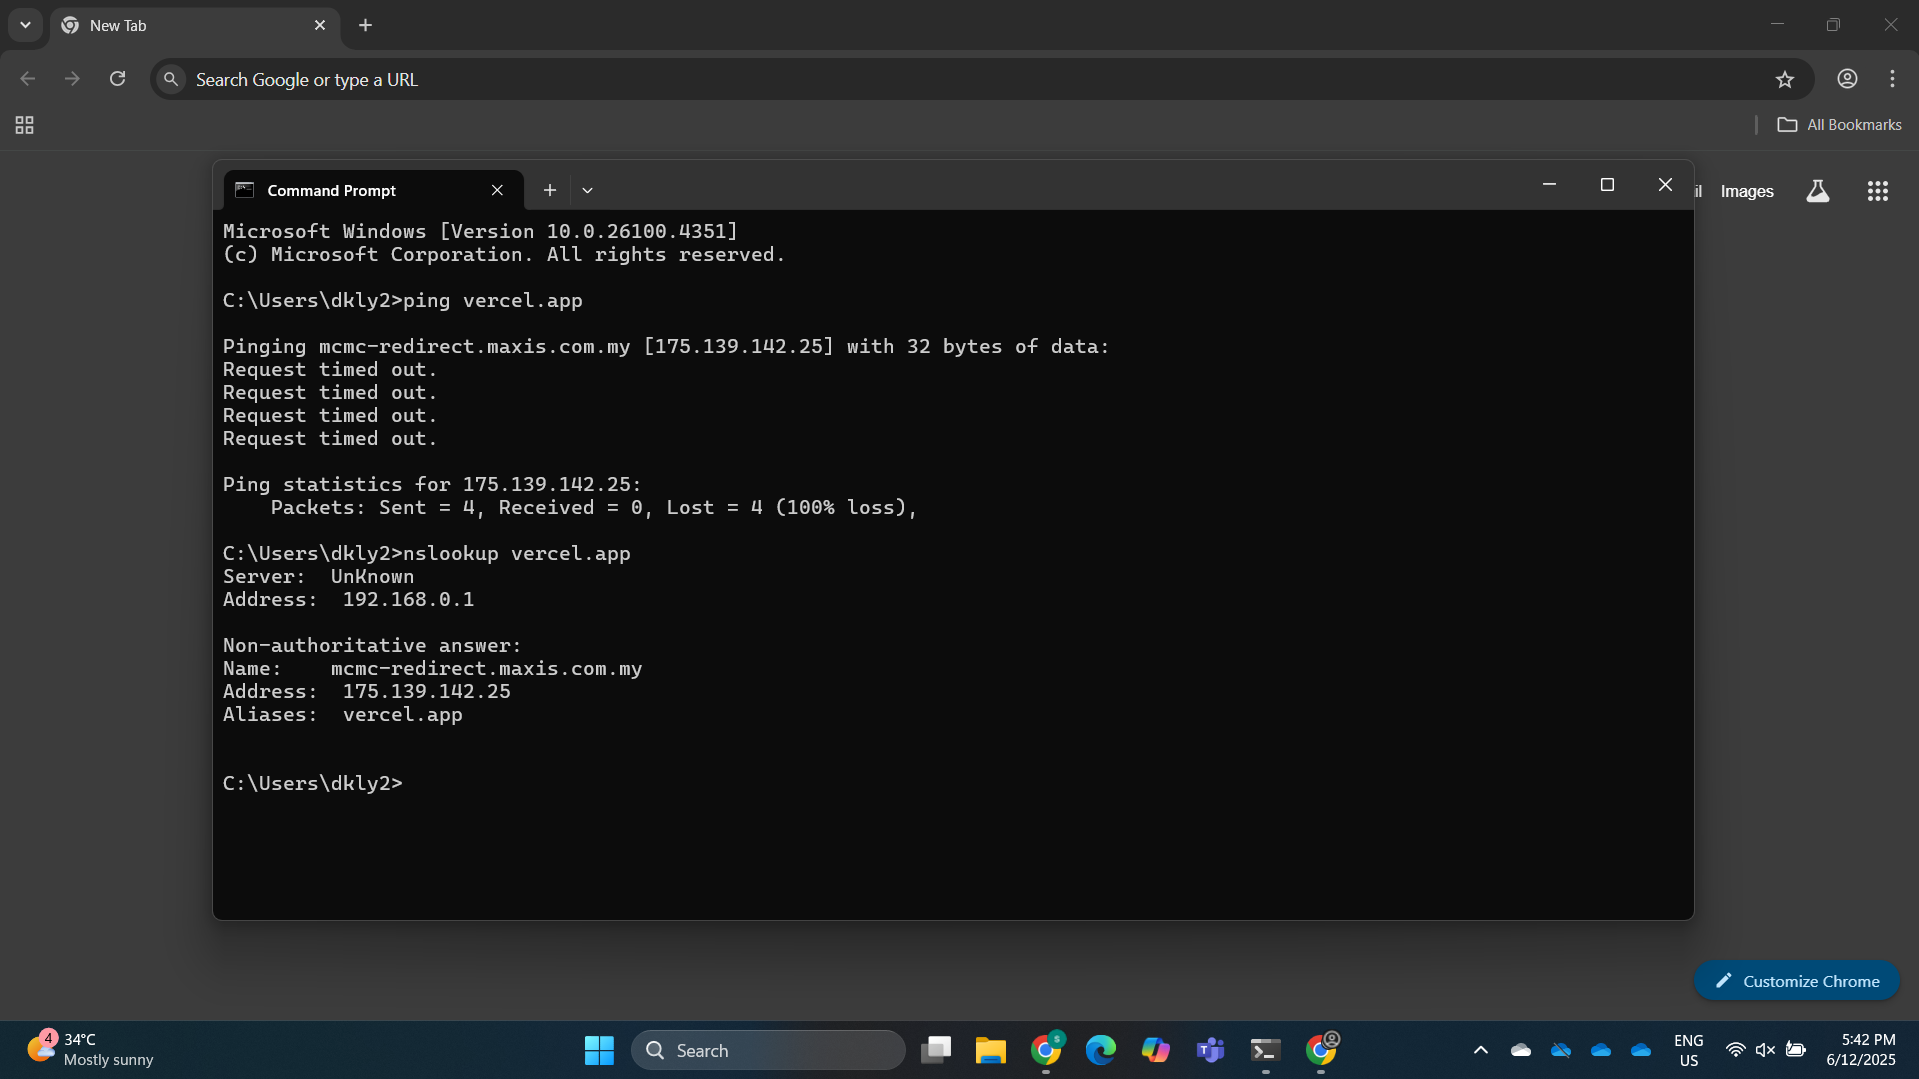This screenshot has height=1079, width=1919.
Task: Open Chrome icon with profile badge on taskbar
Action: coord(1321,1050)
